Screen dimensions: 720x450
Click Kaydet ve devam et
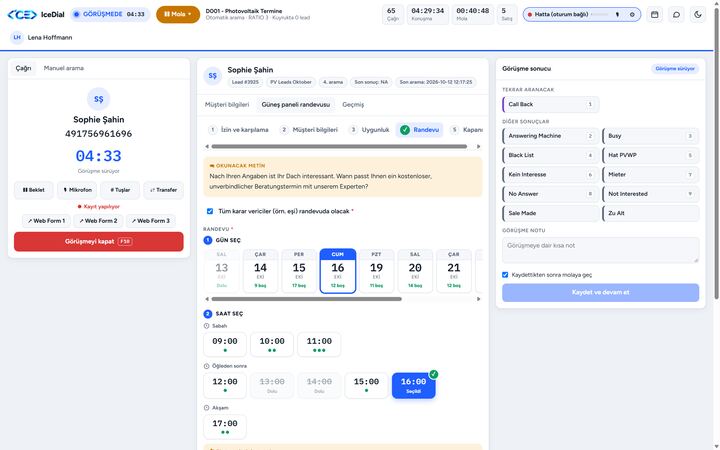point(601,292)
